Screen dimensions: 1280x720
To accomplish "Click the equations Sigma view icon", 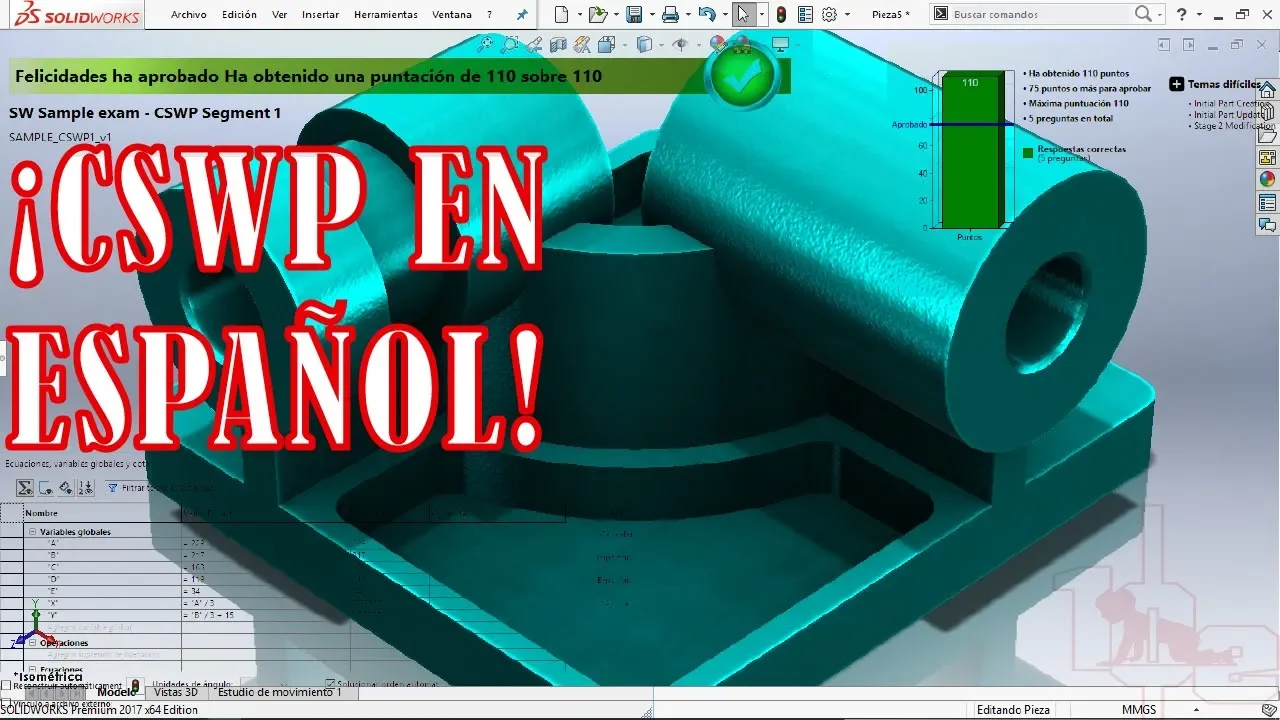I will [x=25, y=488].
